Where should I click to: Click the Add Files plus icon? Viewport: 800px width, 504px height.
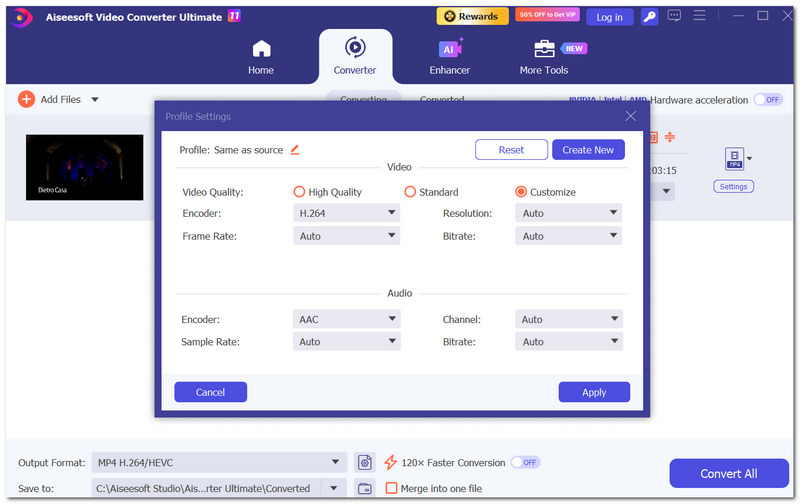coord(26,99)
